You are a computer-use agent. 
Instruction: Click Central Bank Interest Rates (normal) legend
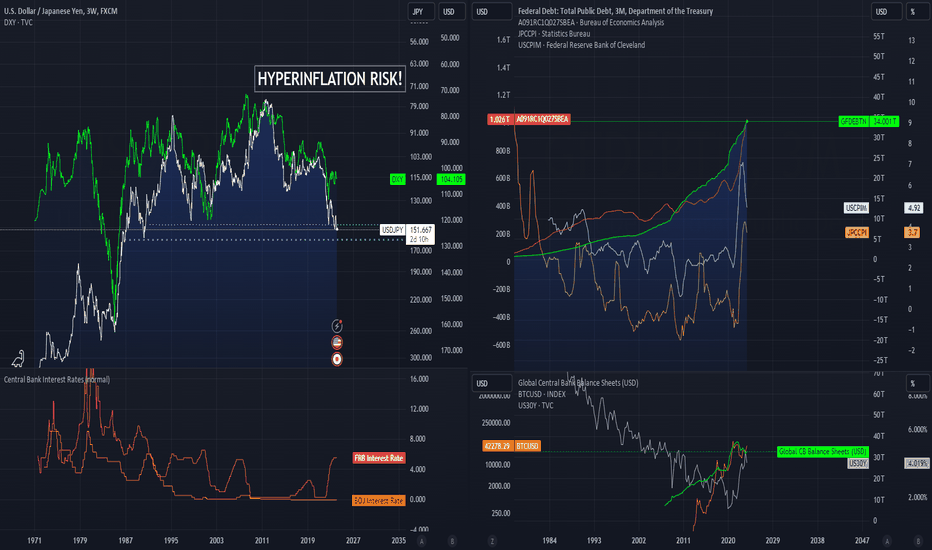pyautogui.click(x=57, y=379)
